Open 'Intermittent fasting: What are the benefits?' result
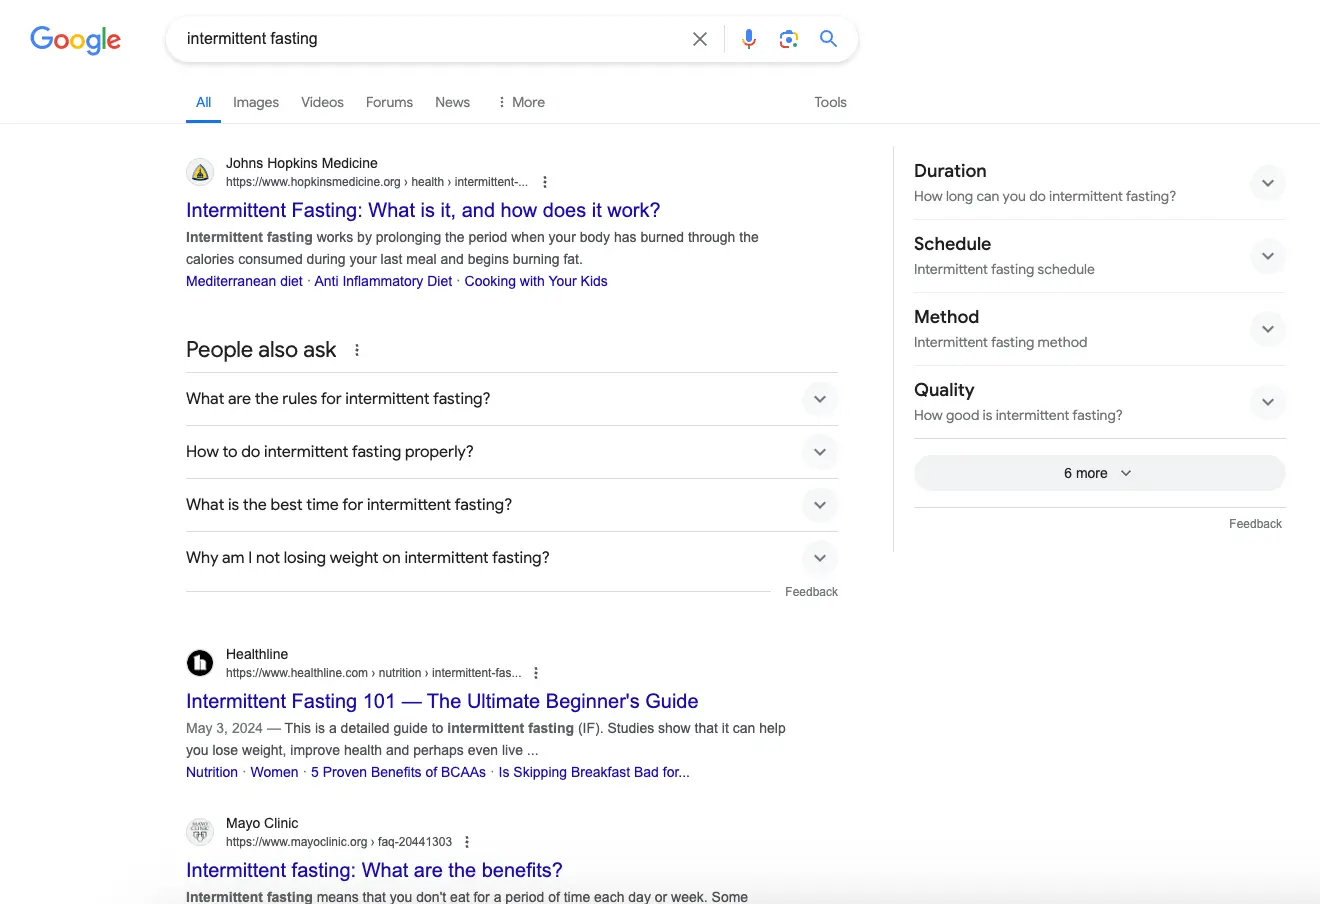 [374, 870]
